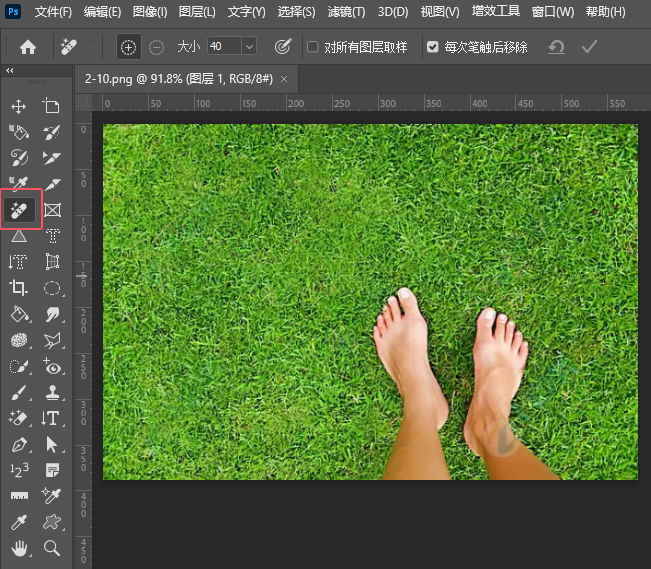Viewport: 651px width, 569px height.
Task: Select the Slice tool
Action: [x=52, y=184]
